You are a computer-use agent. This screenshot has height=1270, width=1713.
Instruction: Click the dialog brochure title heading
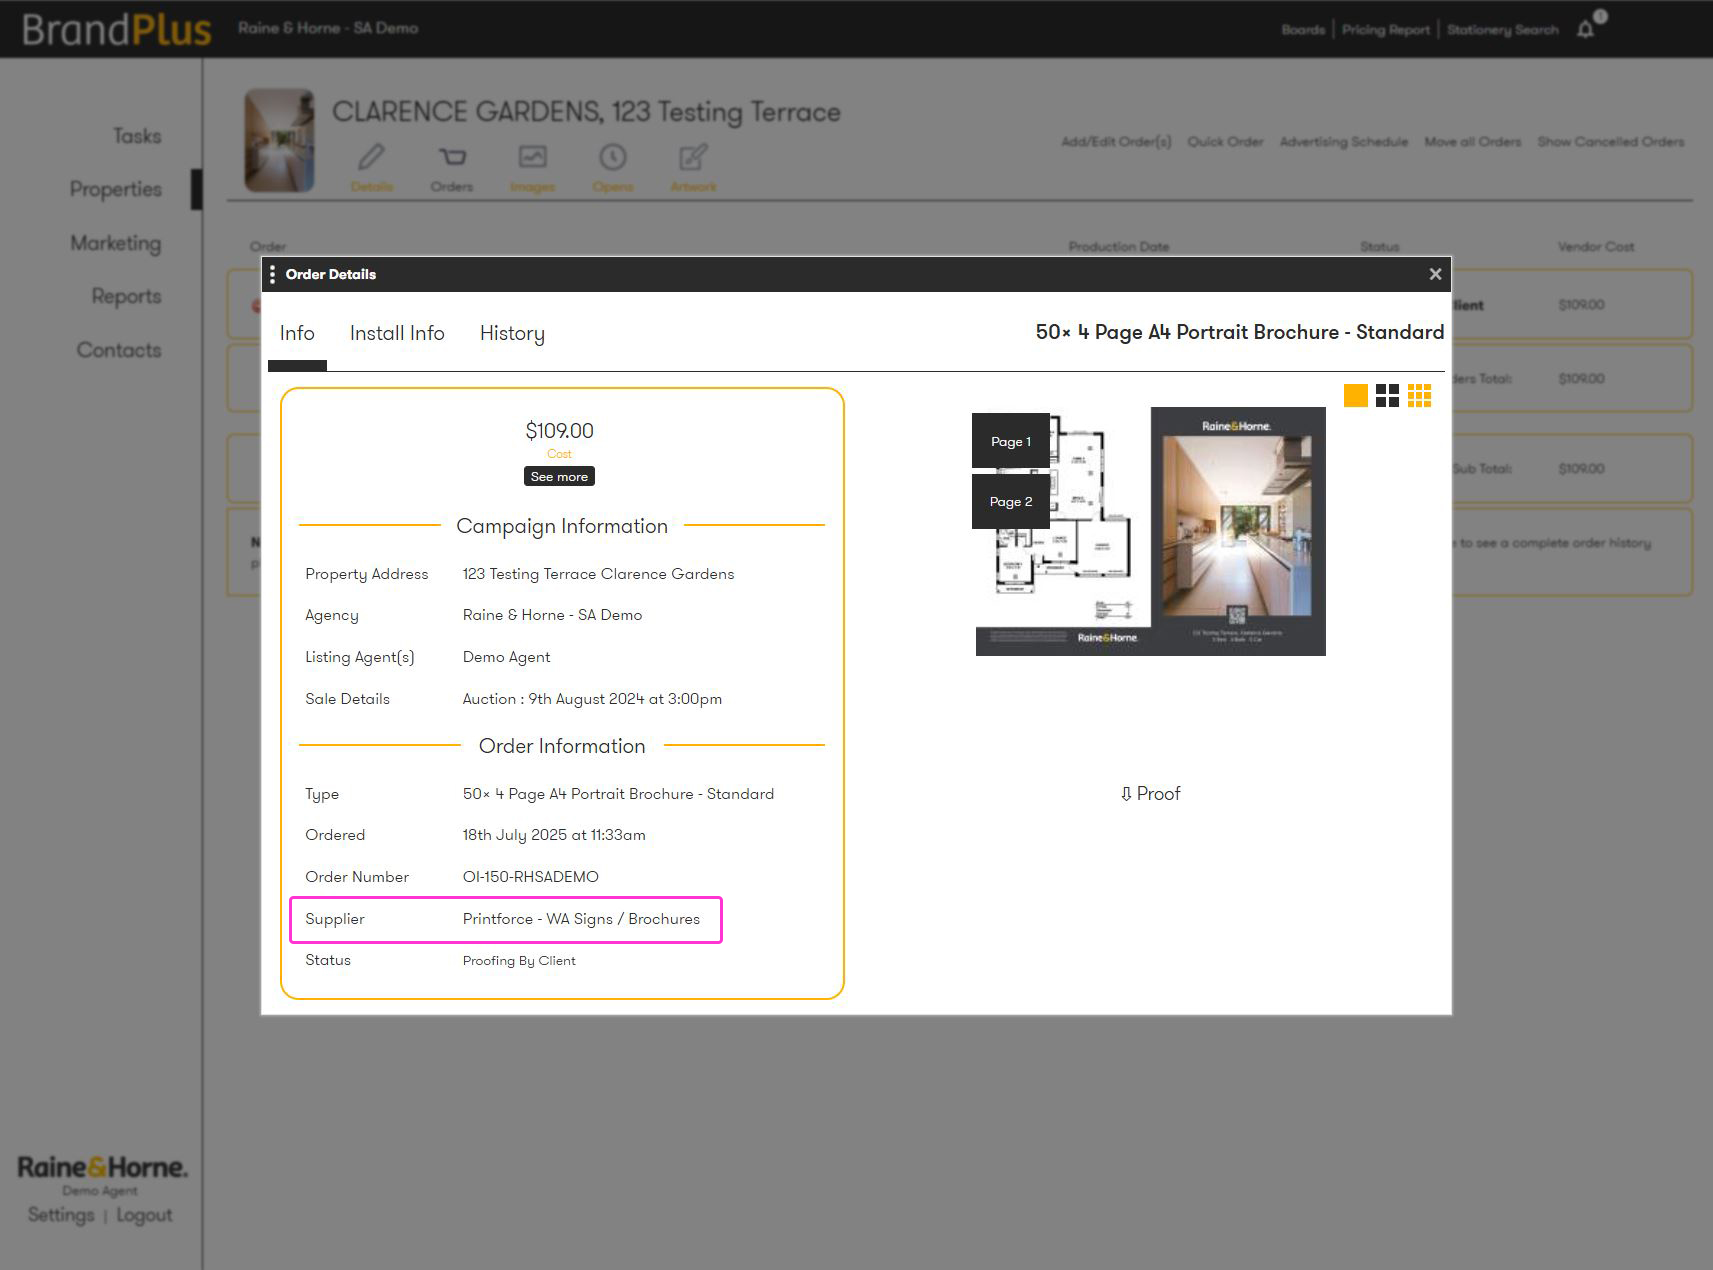click(1239, 332)
